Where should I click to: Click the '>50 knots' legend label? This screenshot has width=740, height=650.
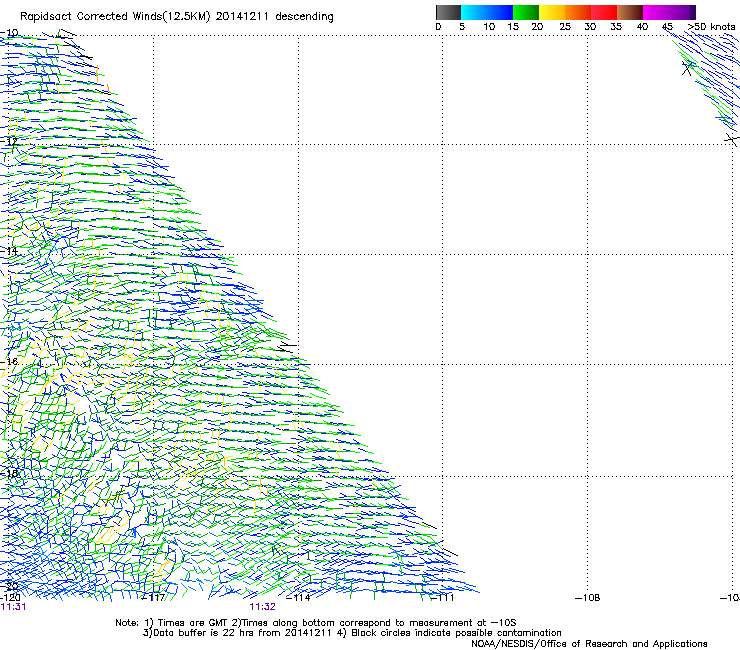tap(711, 27)
